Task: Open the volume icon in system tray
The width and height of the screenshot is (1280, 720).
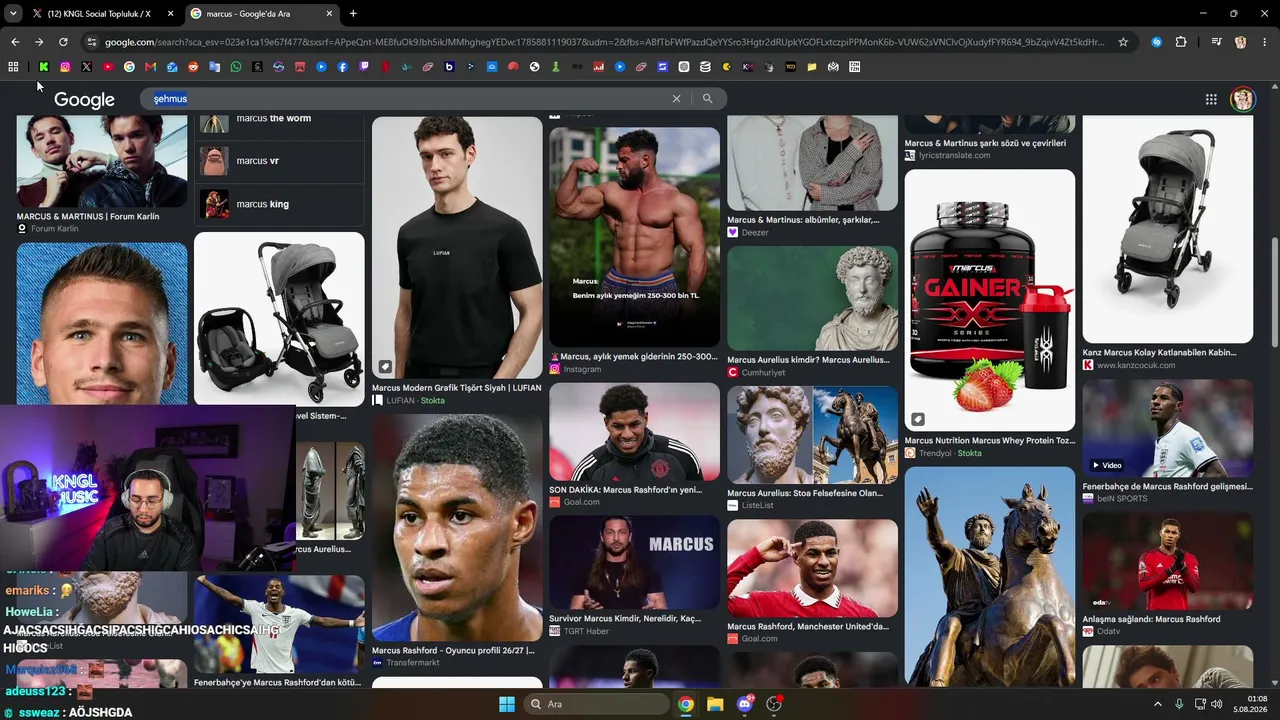Action: 1217,704
